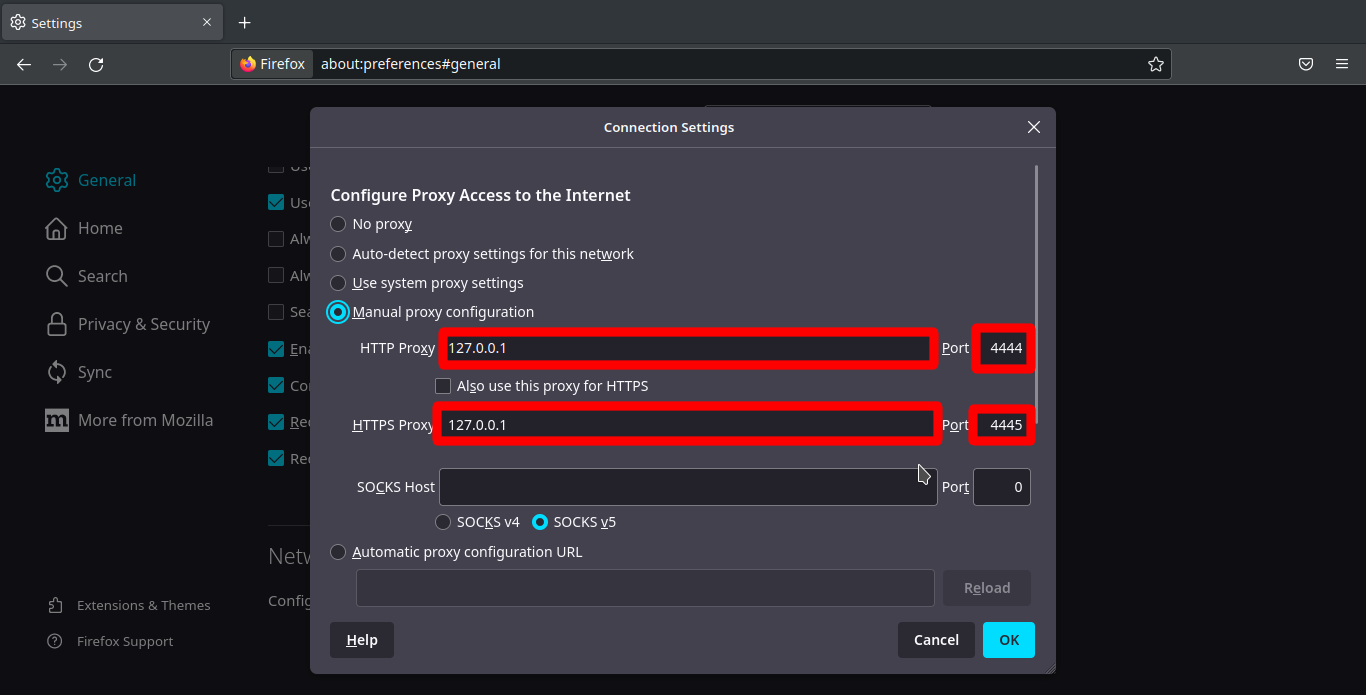Image resolution: width=1366 pixels, height=695 pixels.
Task: Enable Also use this proxy for HTTPS
Action: tap(443, 386)
